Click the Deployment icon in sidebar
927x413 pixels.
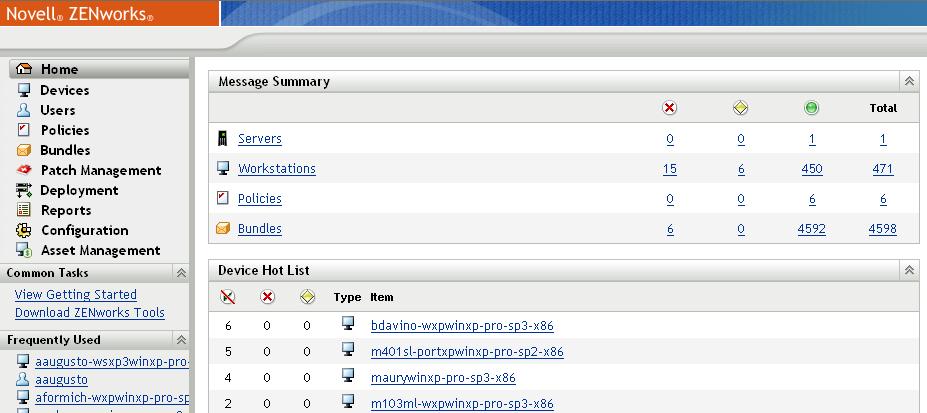tap(24, 190)
